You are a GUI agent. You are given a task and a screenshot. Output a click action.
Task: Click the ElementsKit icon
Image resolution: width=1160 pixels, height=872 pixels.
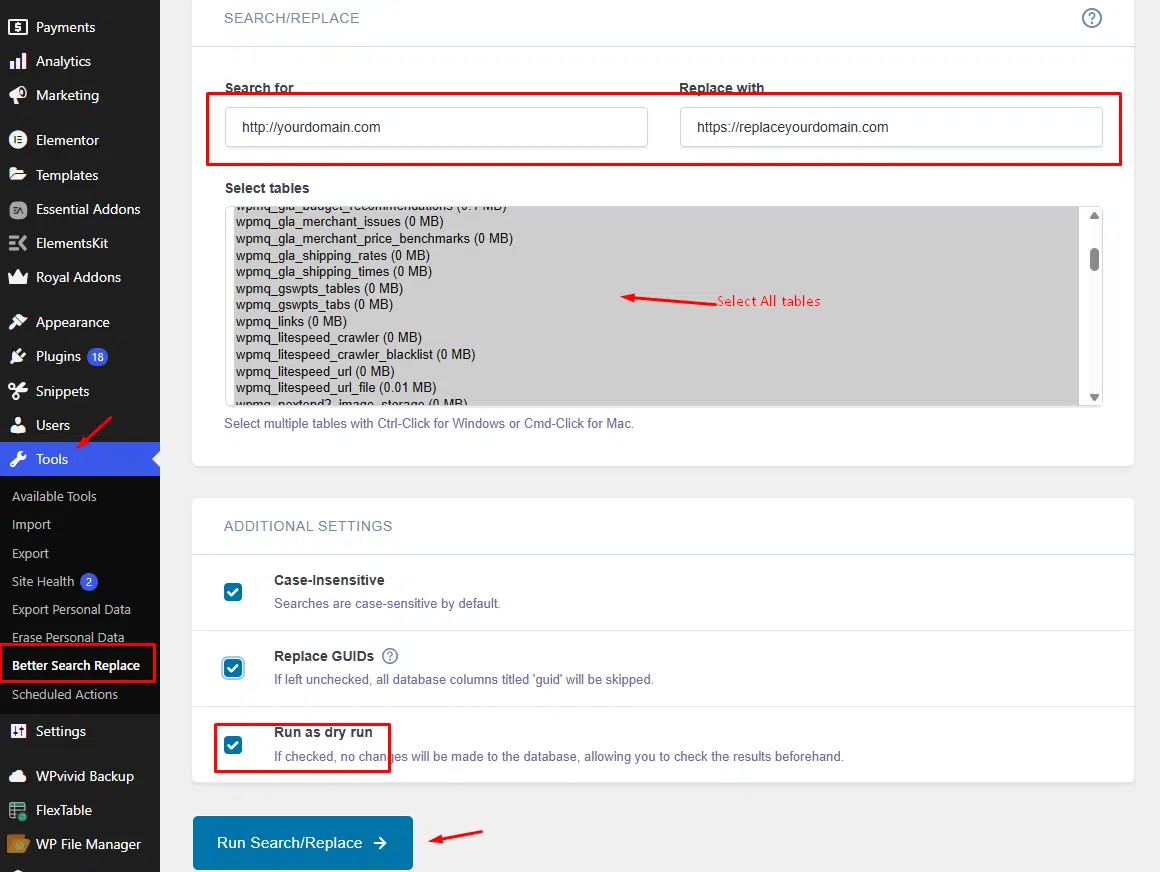(x=18, y=243)
